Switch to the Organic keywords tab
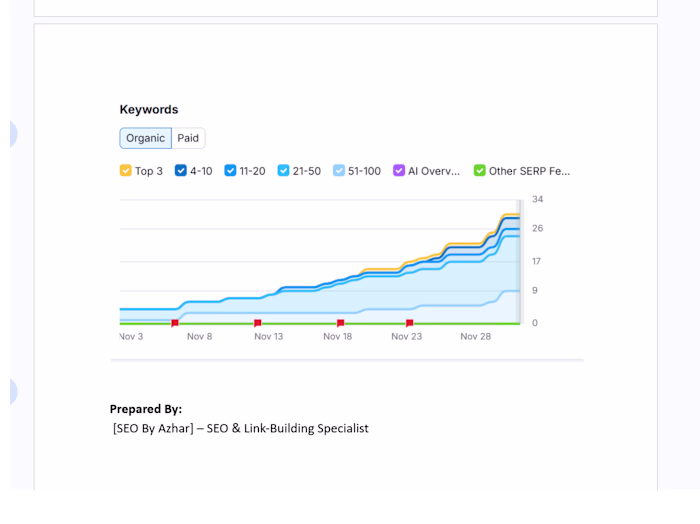 pos(145,139)
